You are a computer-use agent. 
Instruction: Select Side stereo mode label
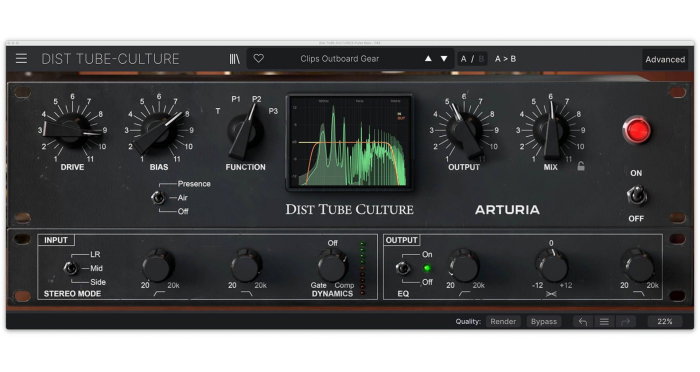98,282
